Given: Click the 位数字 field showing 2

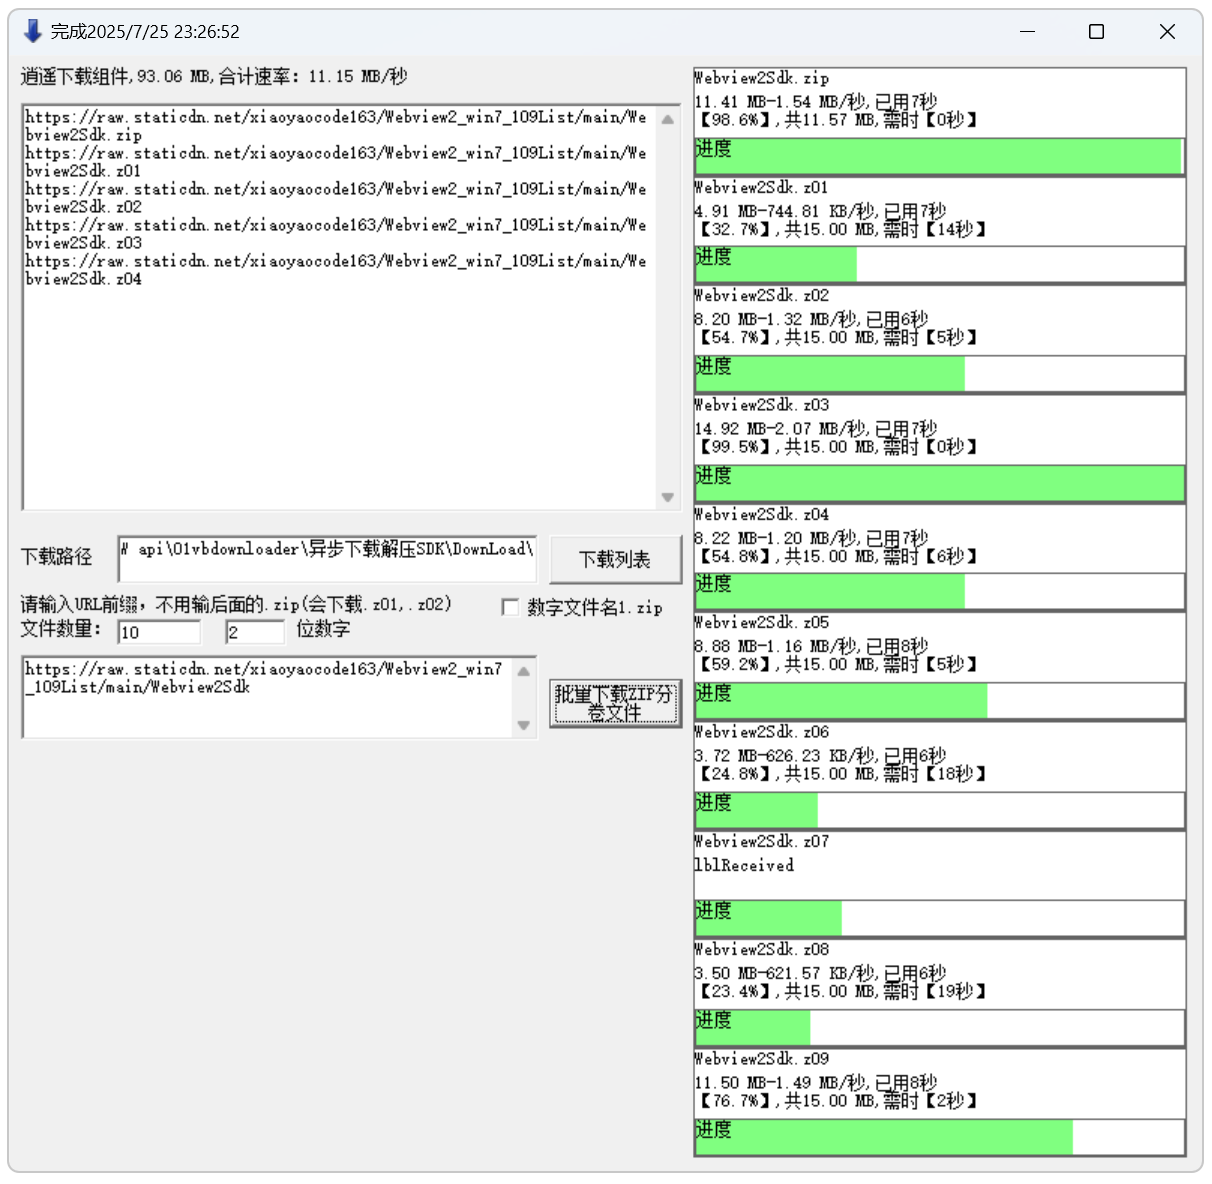Looking at the screenshot, I should 255,632.
